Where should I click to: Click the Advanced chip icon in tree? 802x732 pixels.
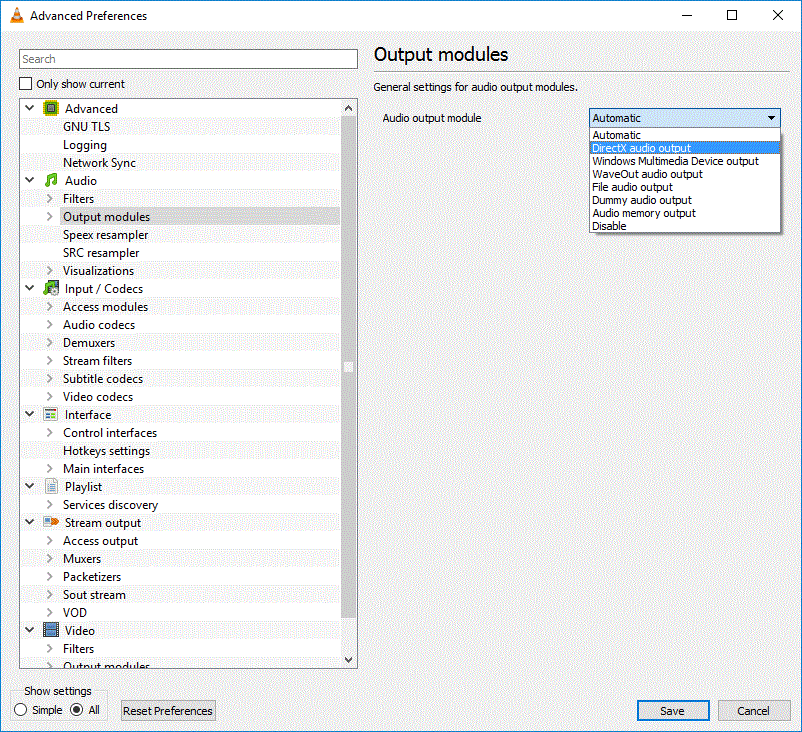51,109
